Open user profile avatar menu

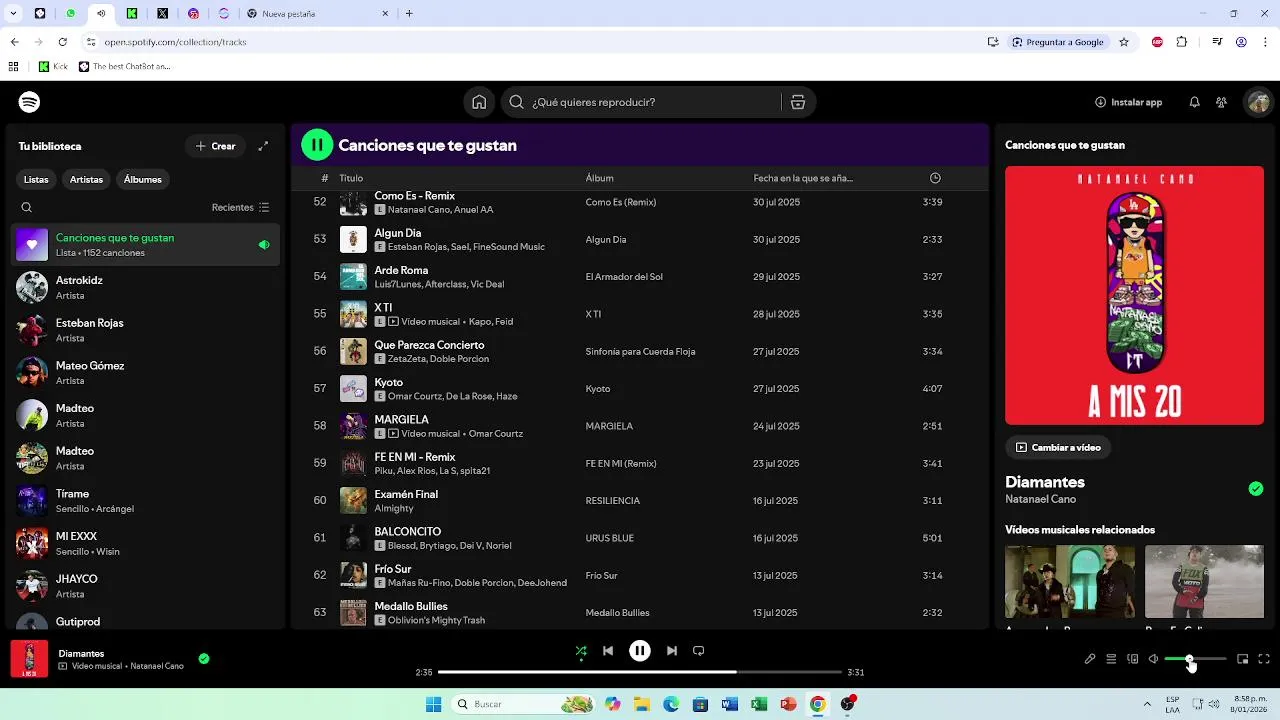click(x=1258, y=102)
